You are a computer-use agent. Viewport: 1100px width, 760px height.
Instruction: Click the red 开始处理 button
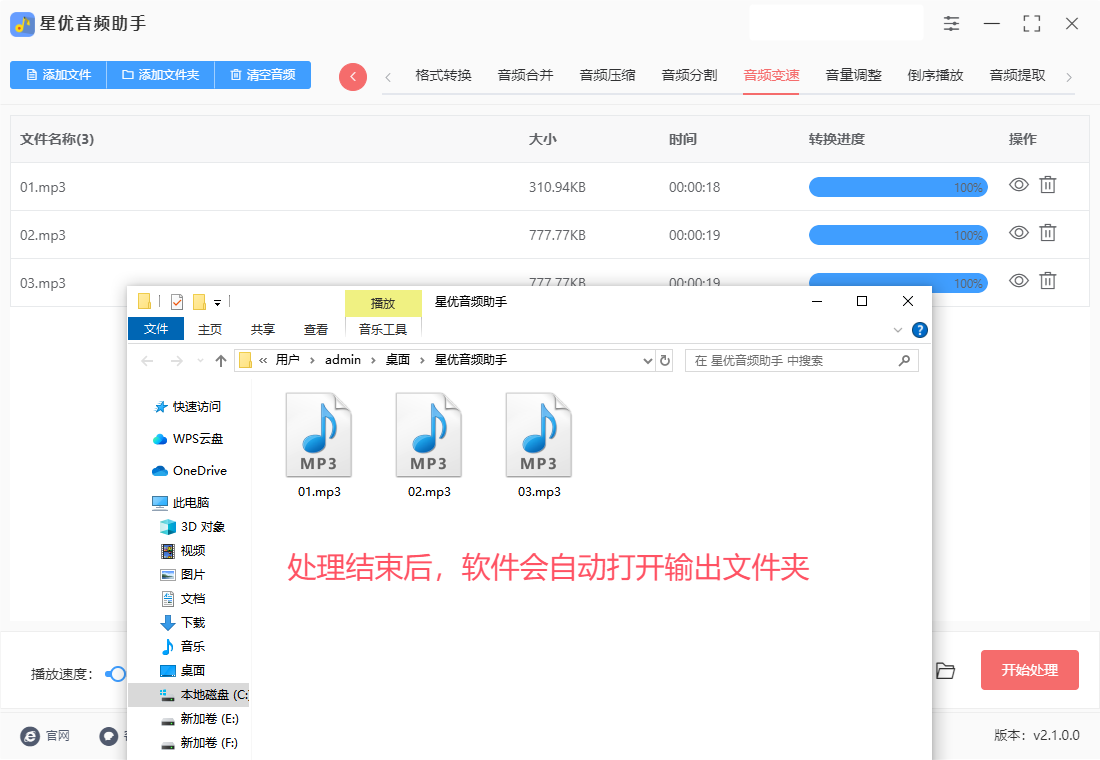[x=1029, y=670]
